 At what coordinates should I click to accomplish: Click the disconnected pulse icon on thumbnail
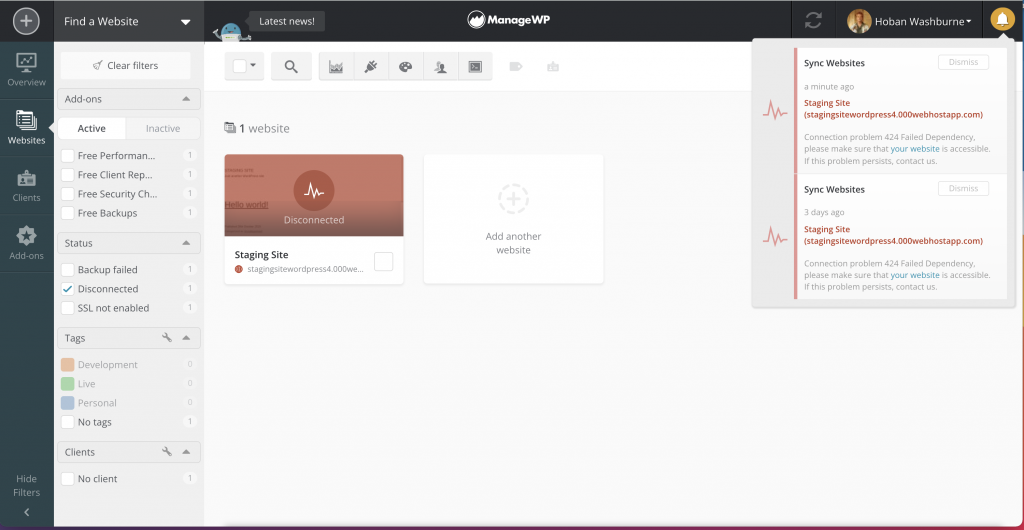[x=314, y=191]
